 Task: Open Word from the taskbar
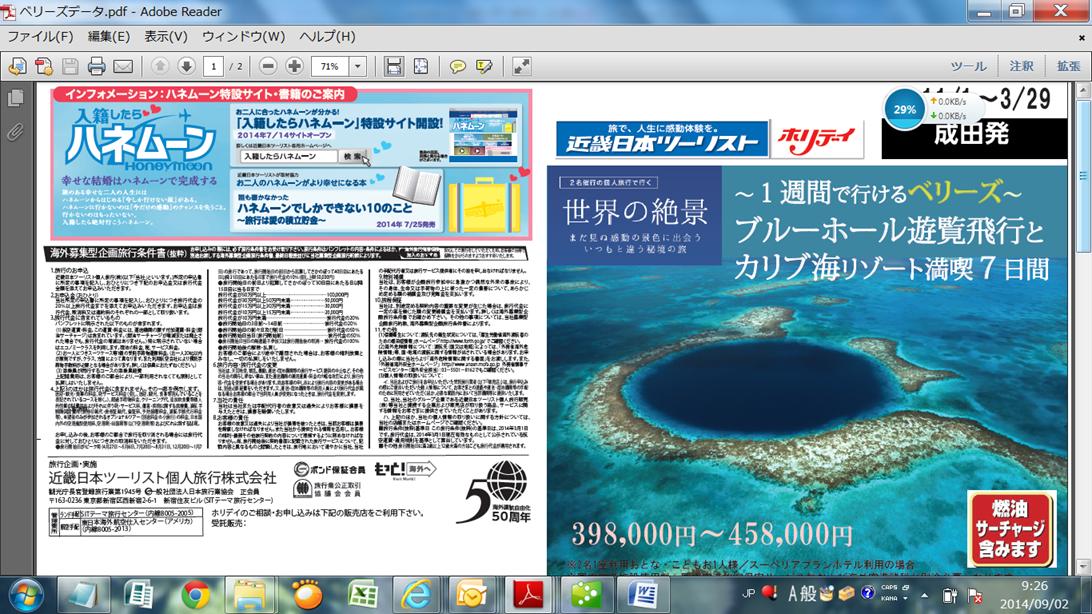point(642,596)
